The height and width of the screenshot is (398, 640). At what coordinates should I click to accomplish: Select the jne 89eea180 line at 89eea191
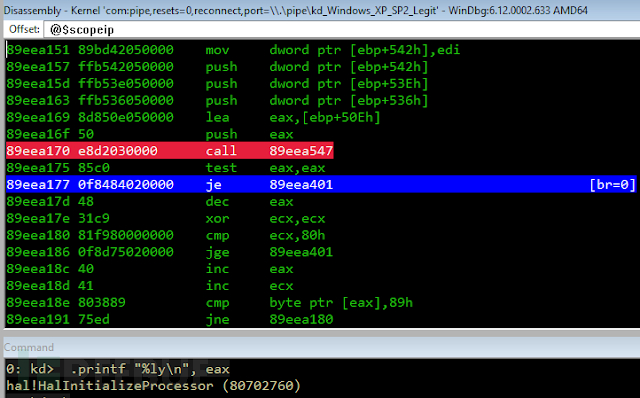click(170, 319)
